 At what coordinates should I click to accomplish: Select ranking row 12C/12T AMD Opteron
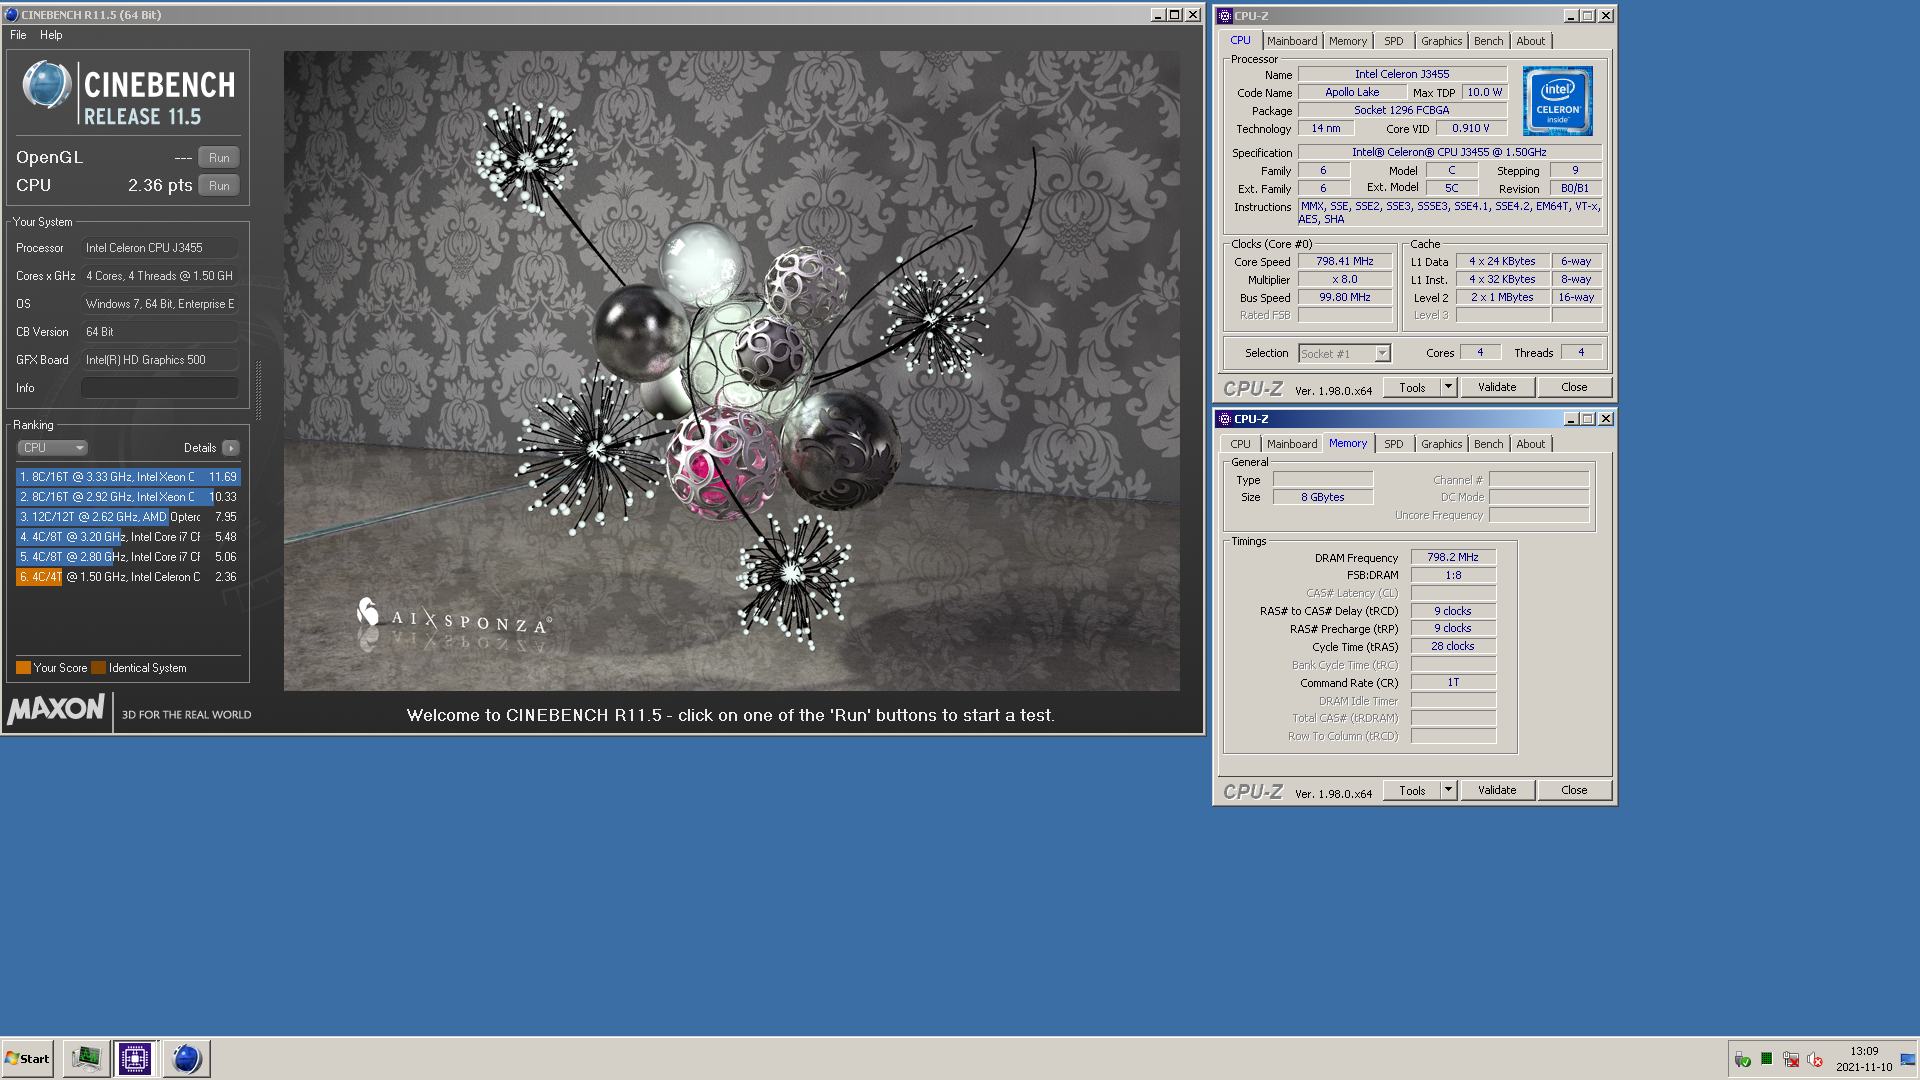[128, 517]
